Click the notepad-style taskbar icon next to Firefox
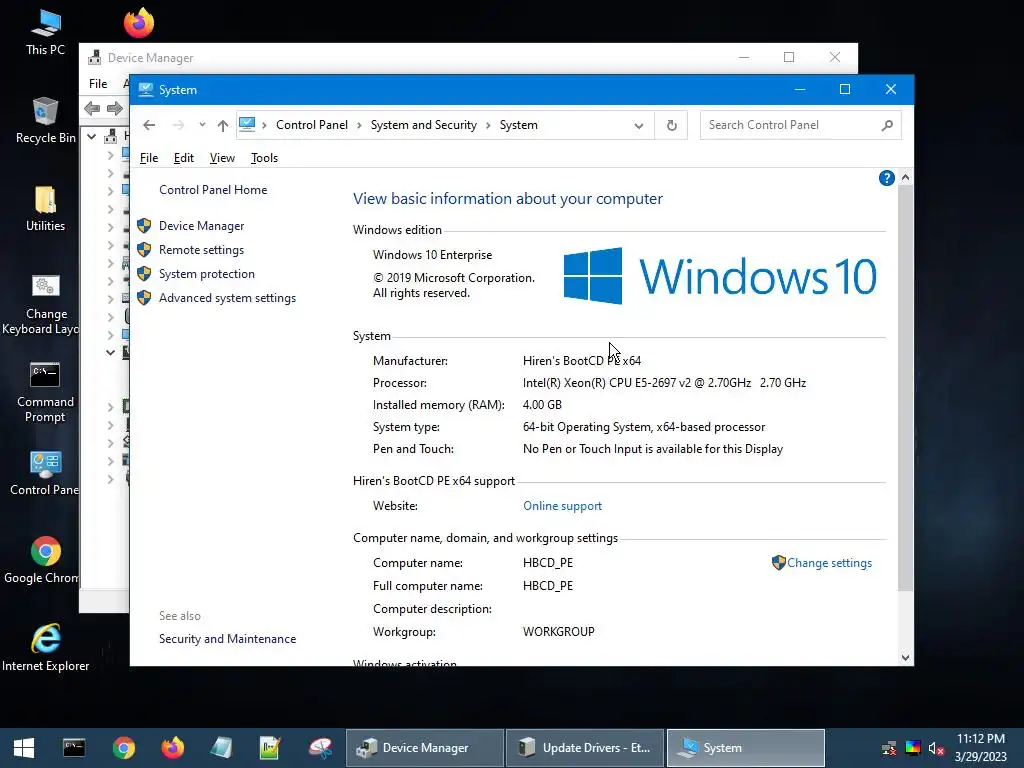The width and height of the screenshot is (1024, 768). click(x=221, y=748)
